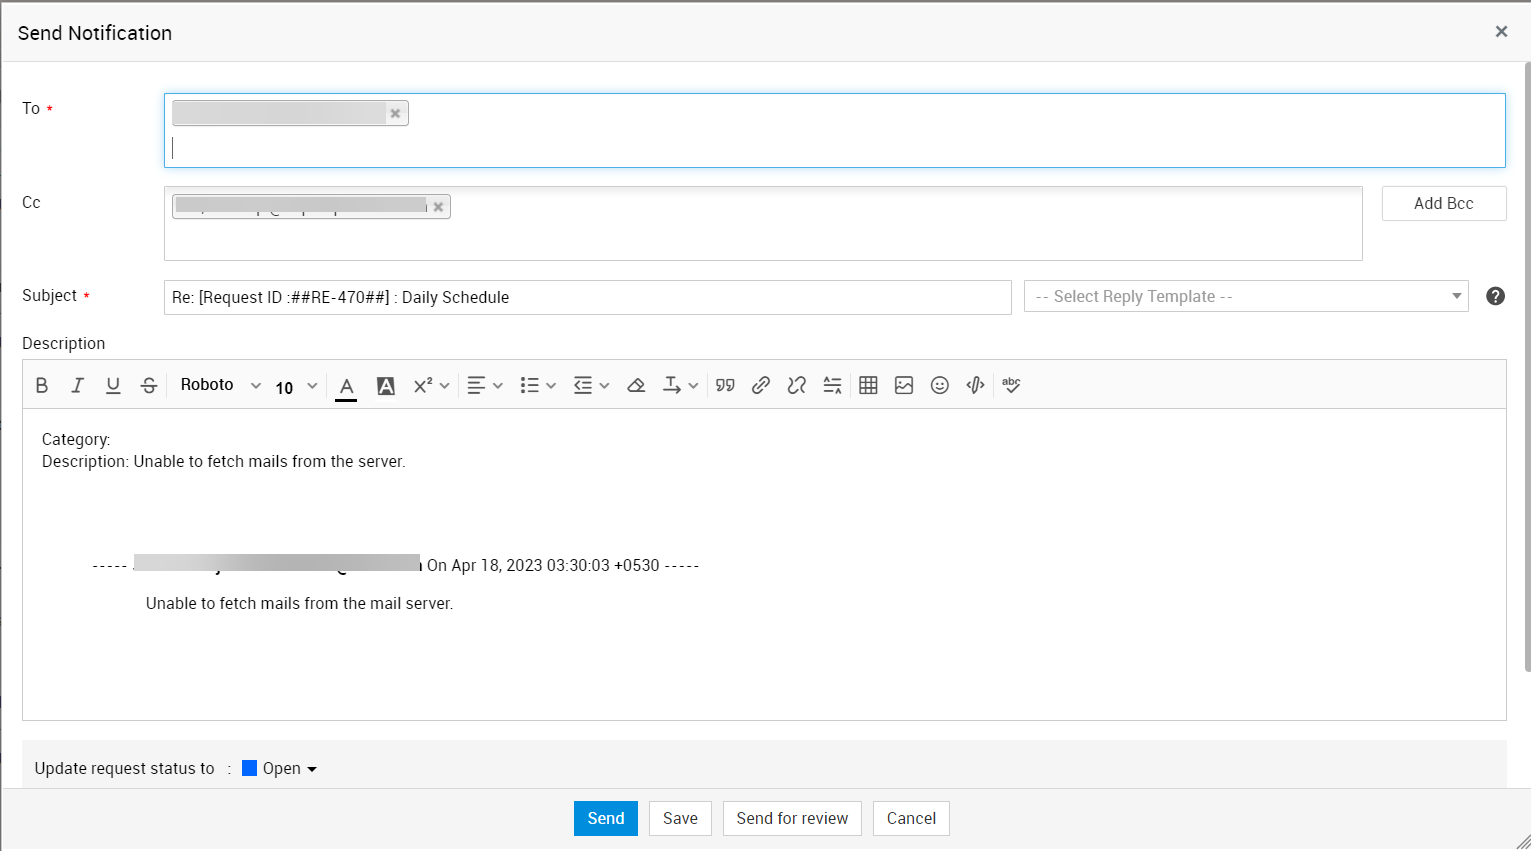The width and height of the screenshot is (1531, 851).
Task: Click the spell check icon
Action: click(x=1011, y=386)
